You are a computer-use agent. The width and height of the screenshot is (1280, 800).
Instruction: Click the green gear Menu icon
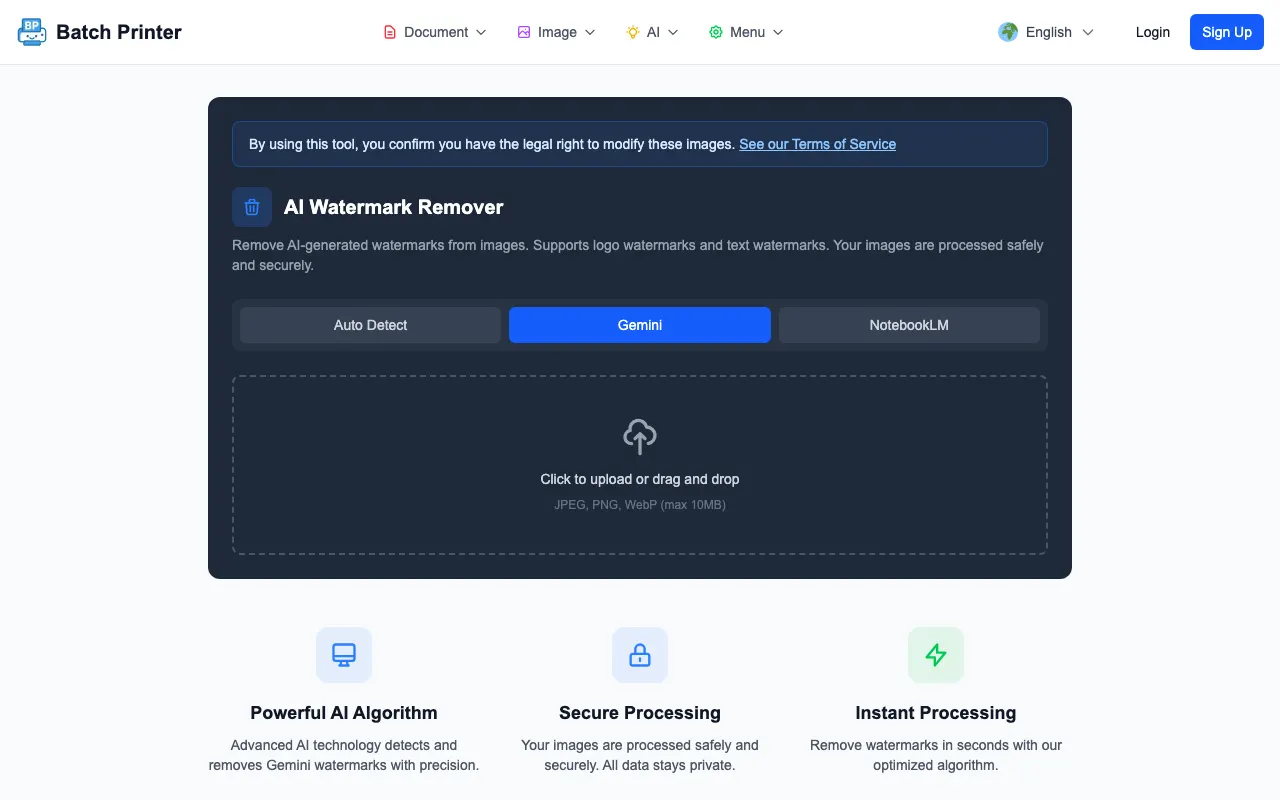[x=716, y=32]
